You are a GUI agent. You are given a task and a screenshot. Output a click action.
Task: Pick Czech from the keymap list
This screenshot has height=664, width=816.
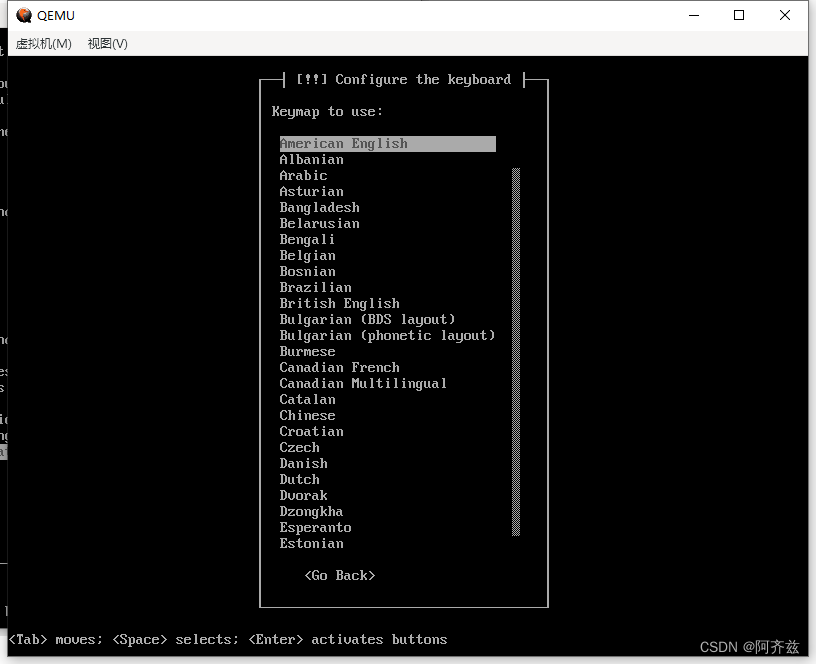click(x=299, y=447)
